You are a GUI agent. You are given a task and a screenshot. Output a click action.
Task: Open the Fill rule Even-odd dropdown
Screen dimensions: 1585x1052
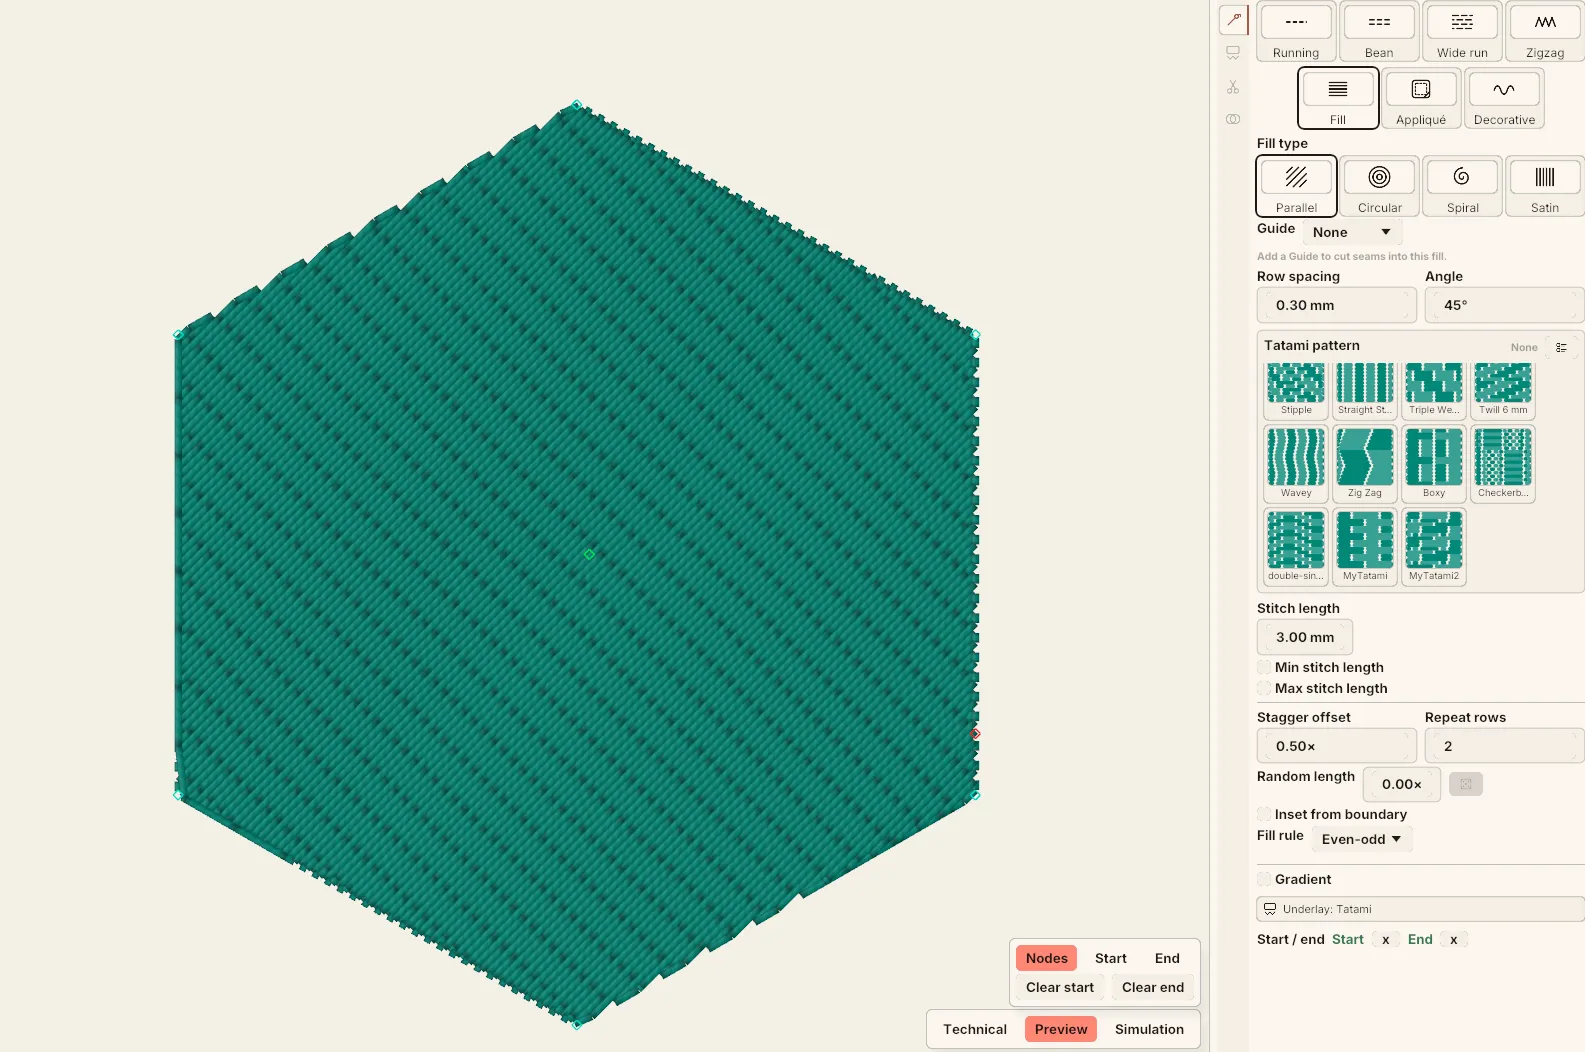pyautogui.click(x=1361, y=839)
